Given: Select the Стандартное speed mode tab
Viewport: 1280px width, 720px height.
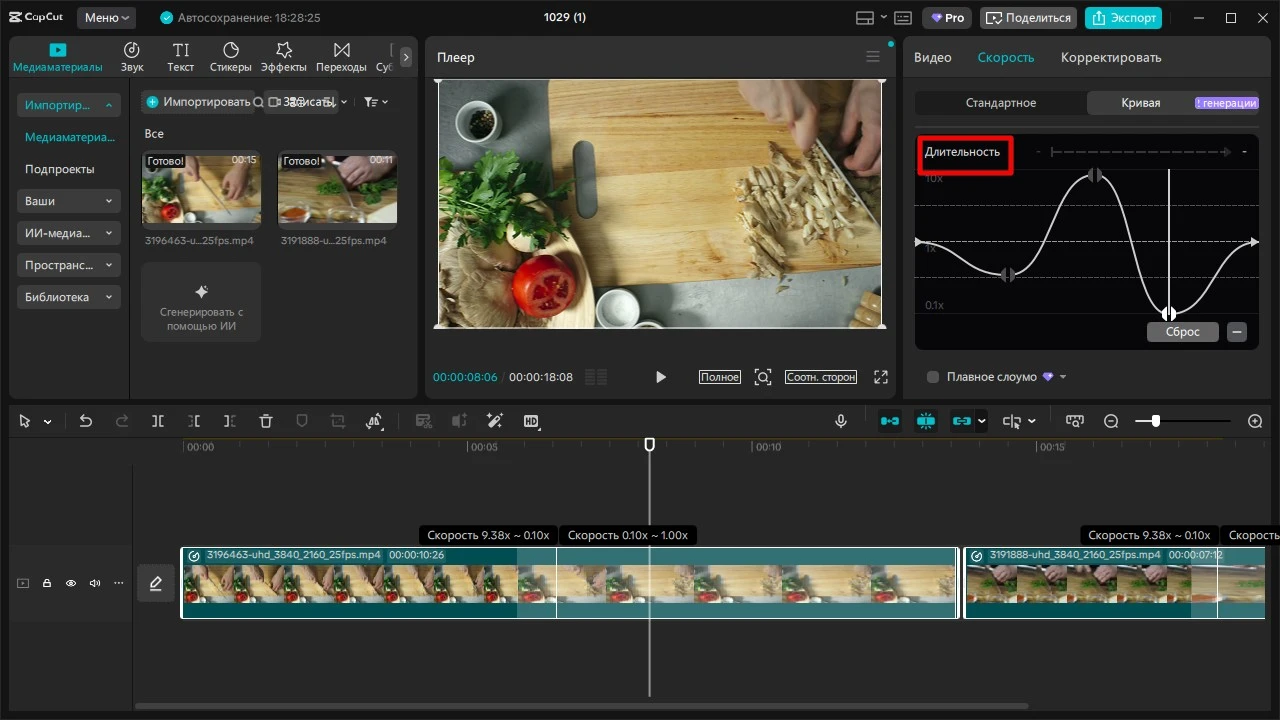Looking at the screenshot, I should (1000, 103).
